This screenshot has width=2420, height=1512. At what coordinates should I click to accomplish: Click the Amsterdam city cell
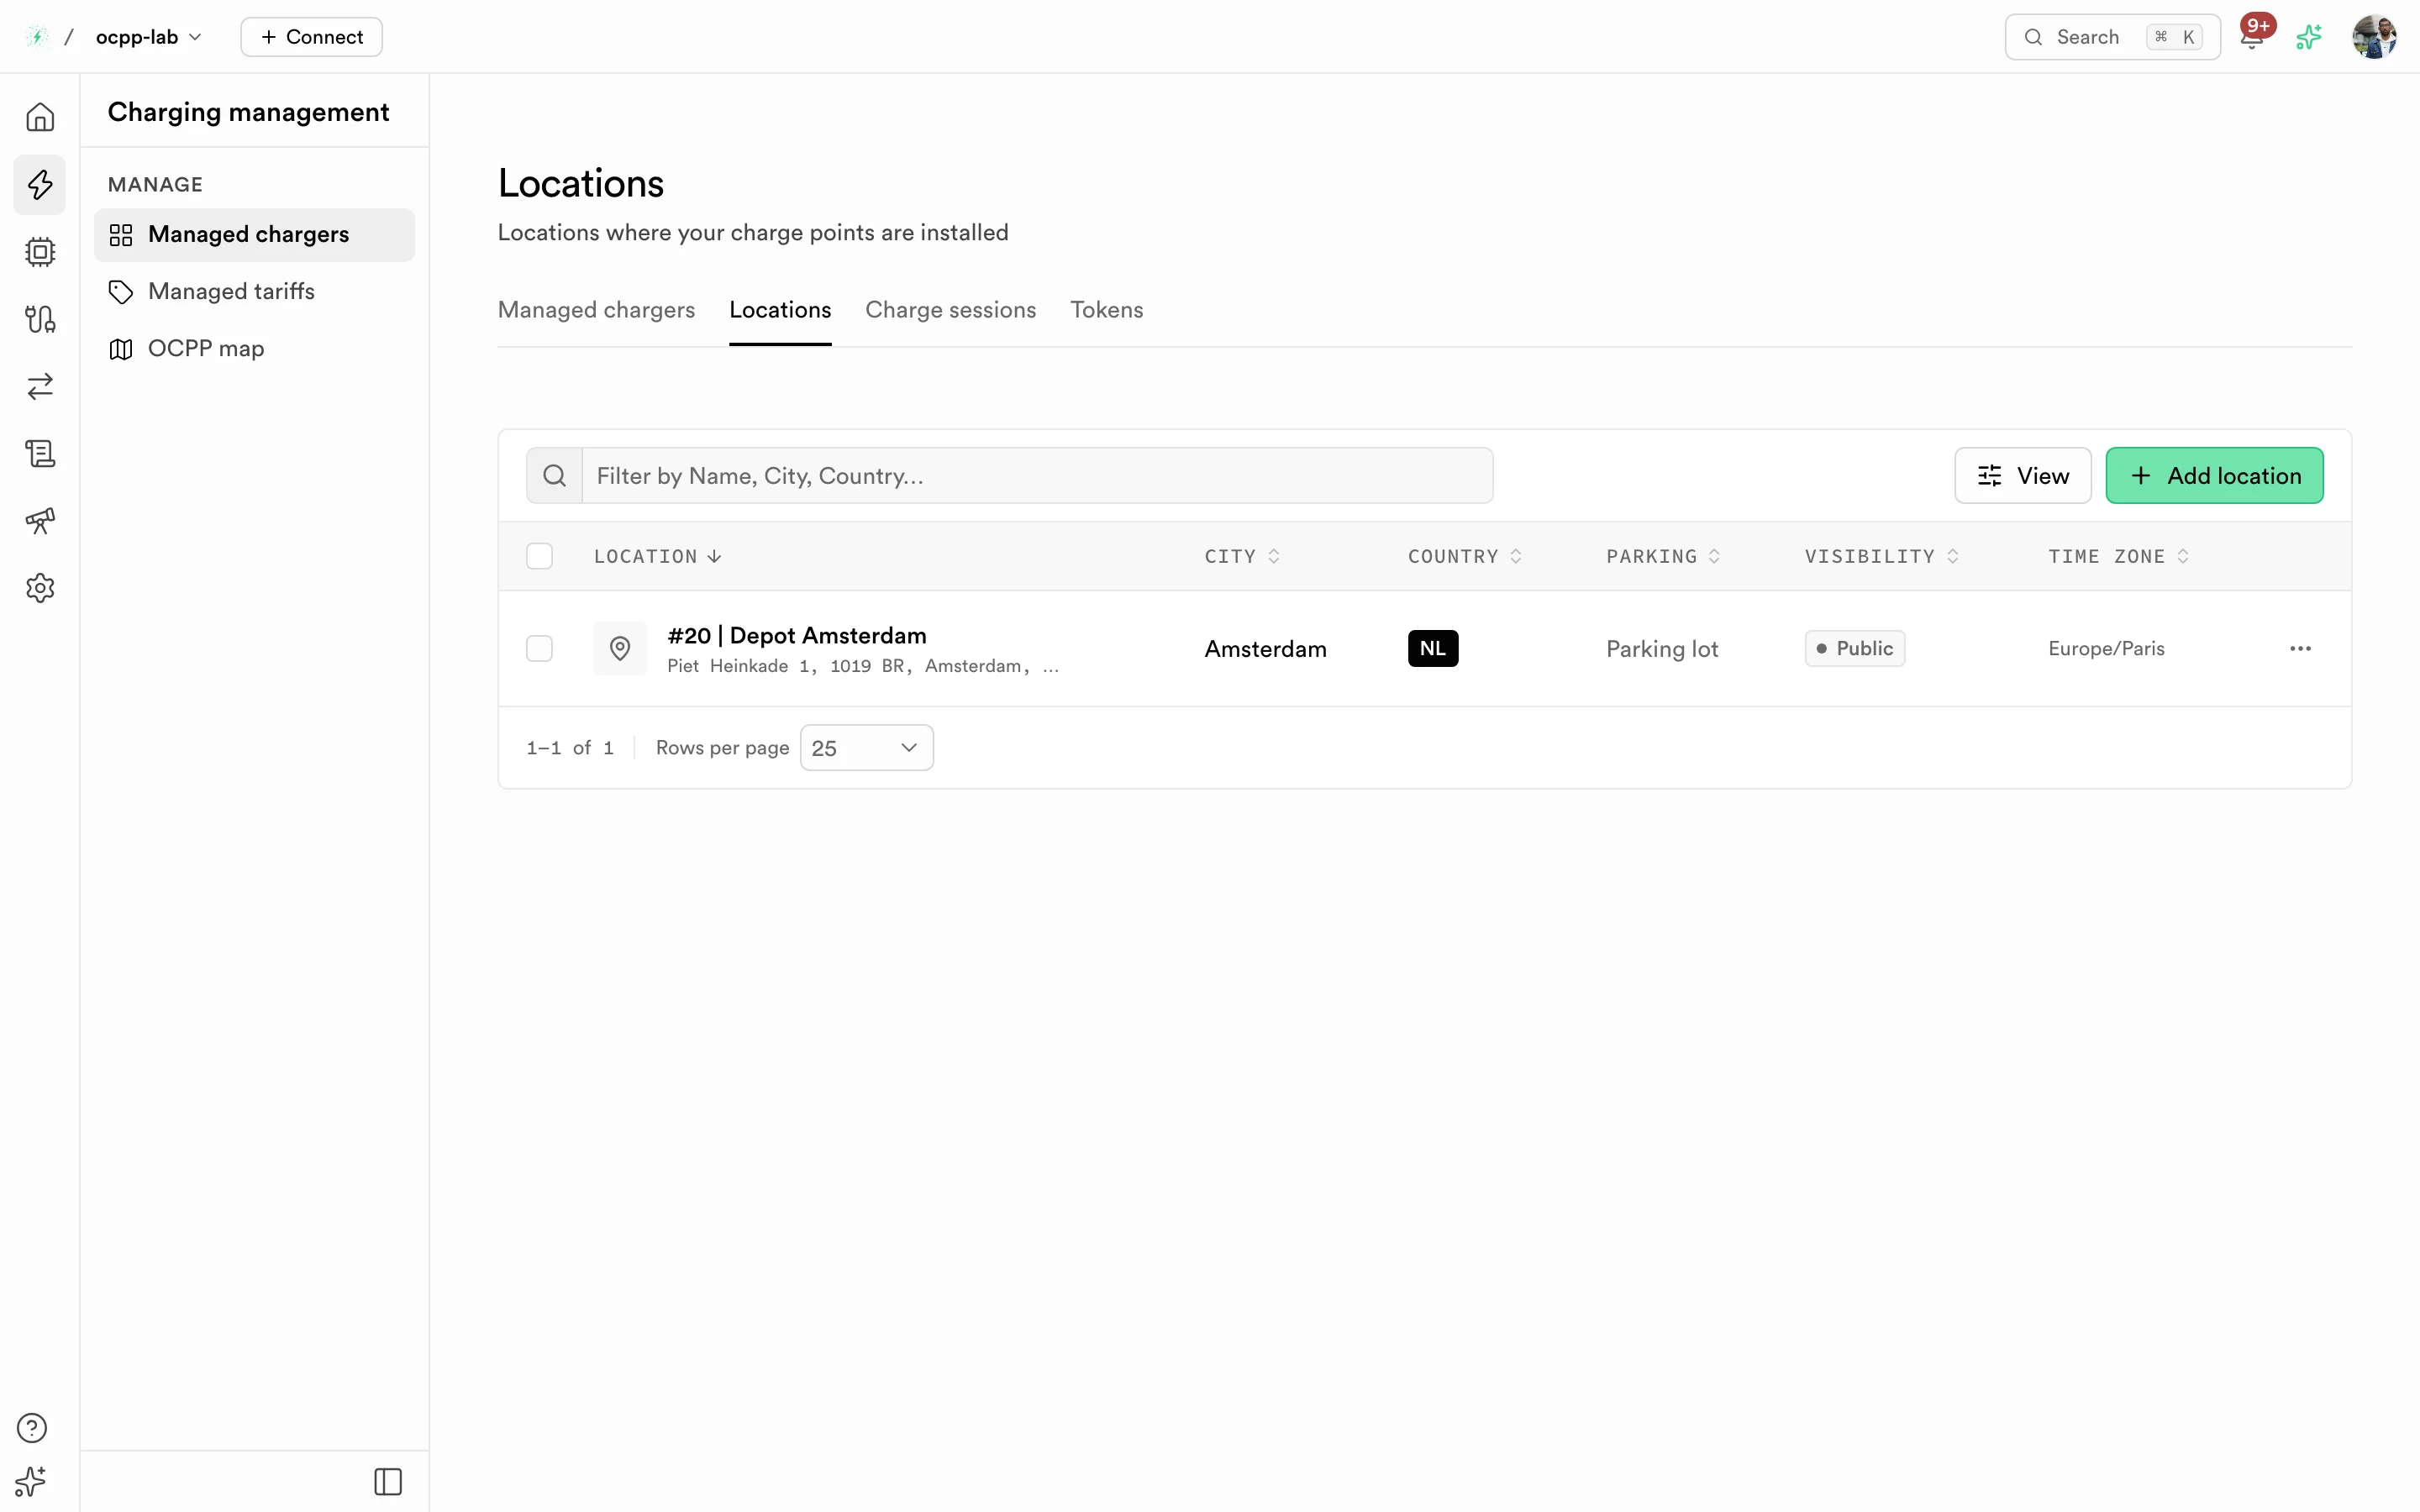click(1265, 649)
